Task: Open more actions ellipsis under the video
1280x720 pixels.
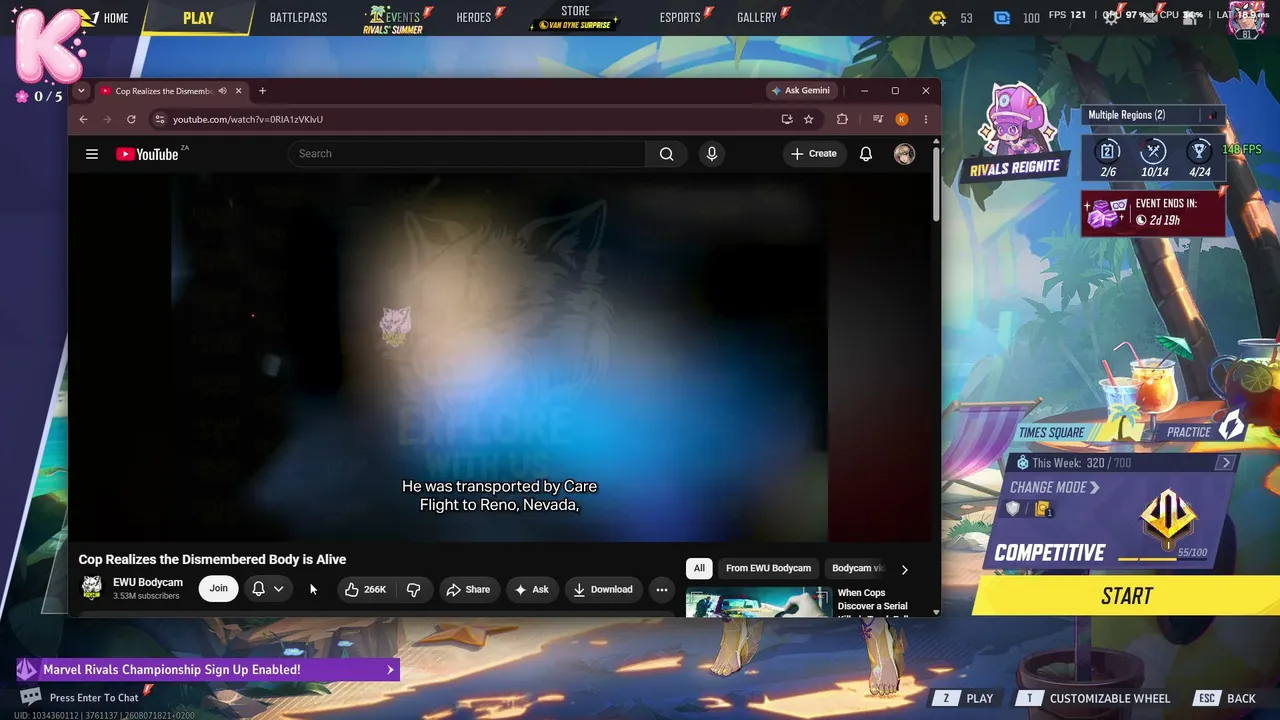Action: (661, 589)
